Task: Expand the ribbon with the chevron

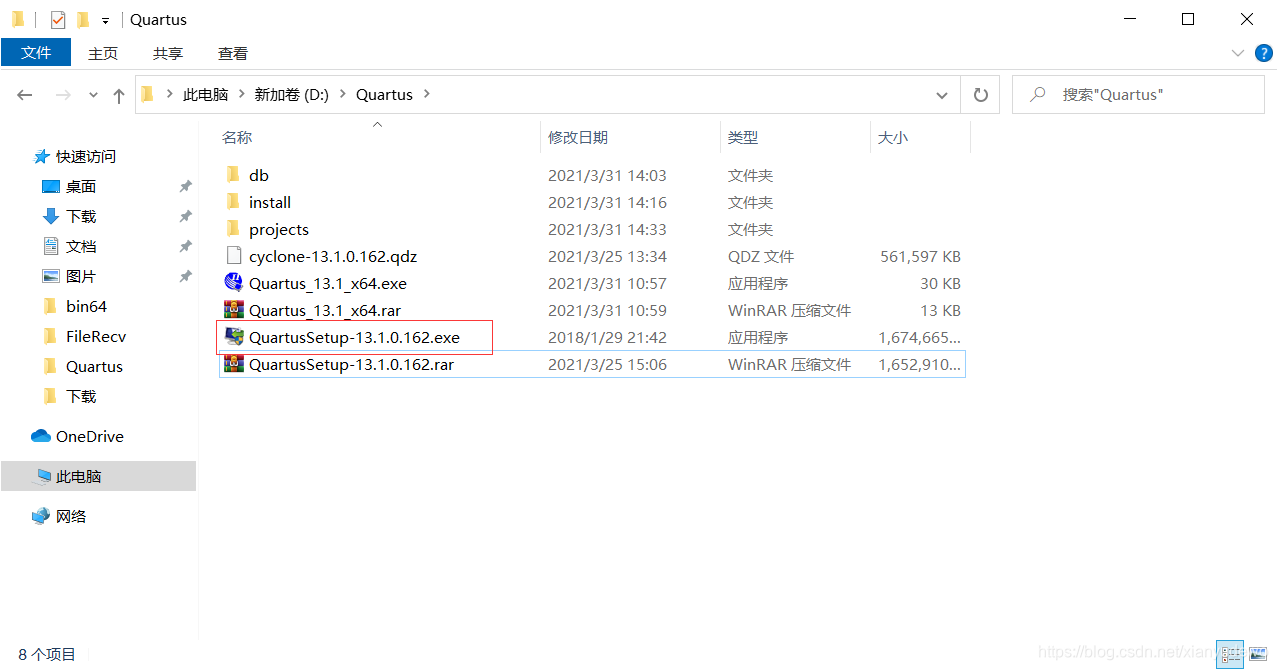Action: (1238, 54)
